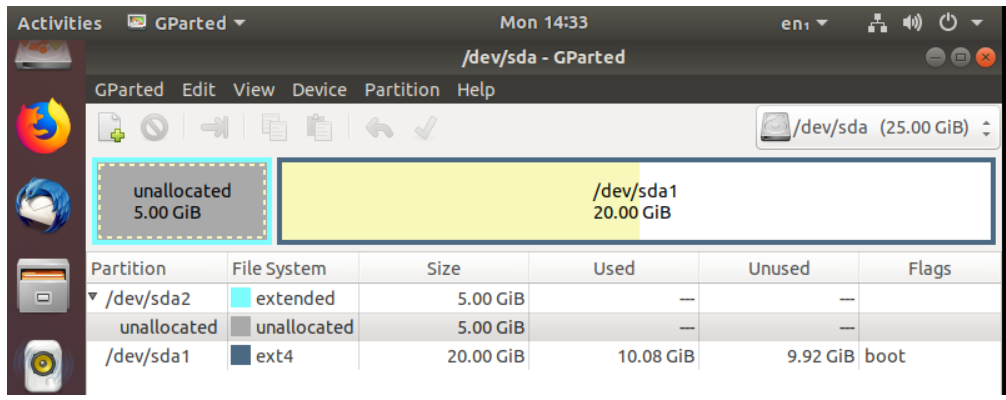
Task: Click the Resize/Move toolbar icon
Action: [x=214, y=127]
